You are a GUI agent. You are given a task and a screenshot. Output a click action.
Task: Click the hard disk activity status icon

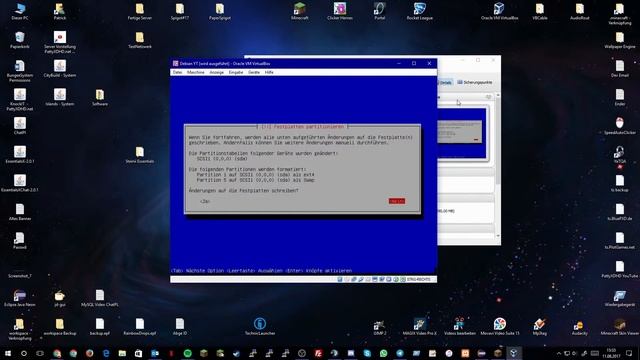tap(340, 279)
